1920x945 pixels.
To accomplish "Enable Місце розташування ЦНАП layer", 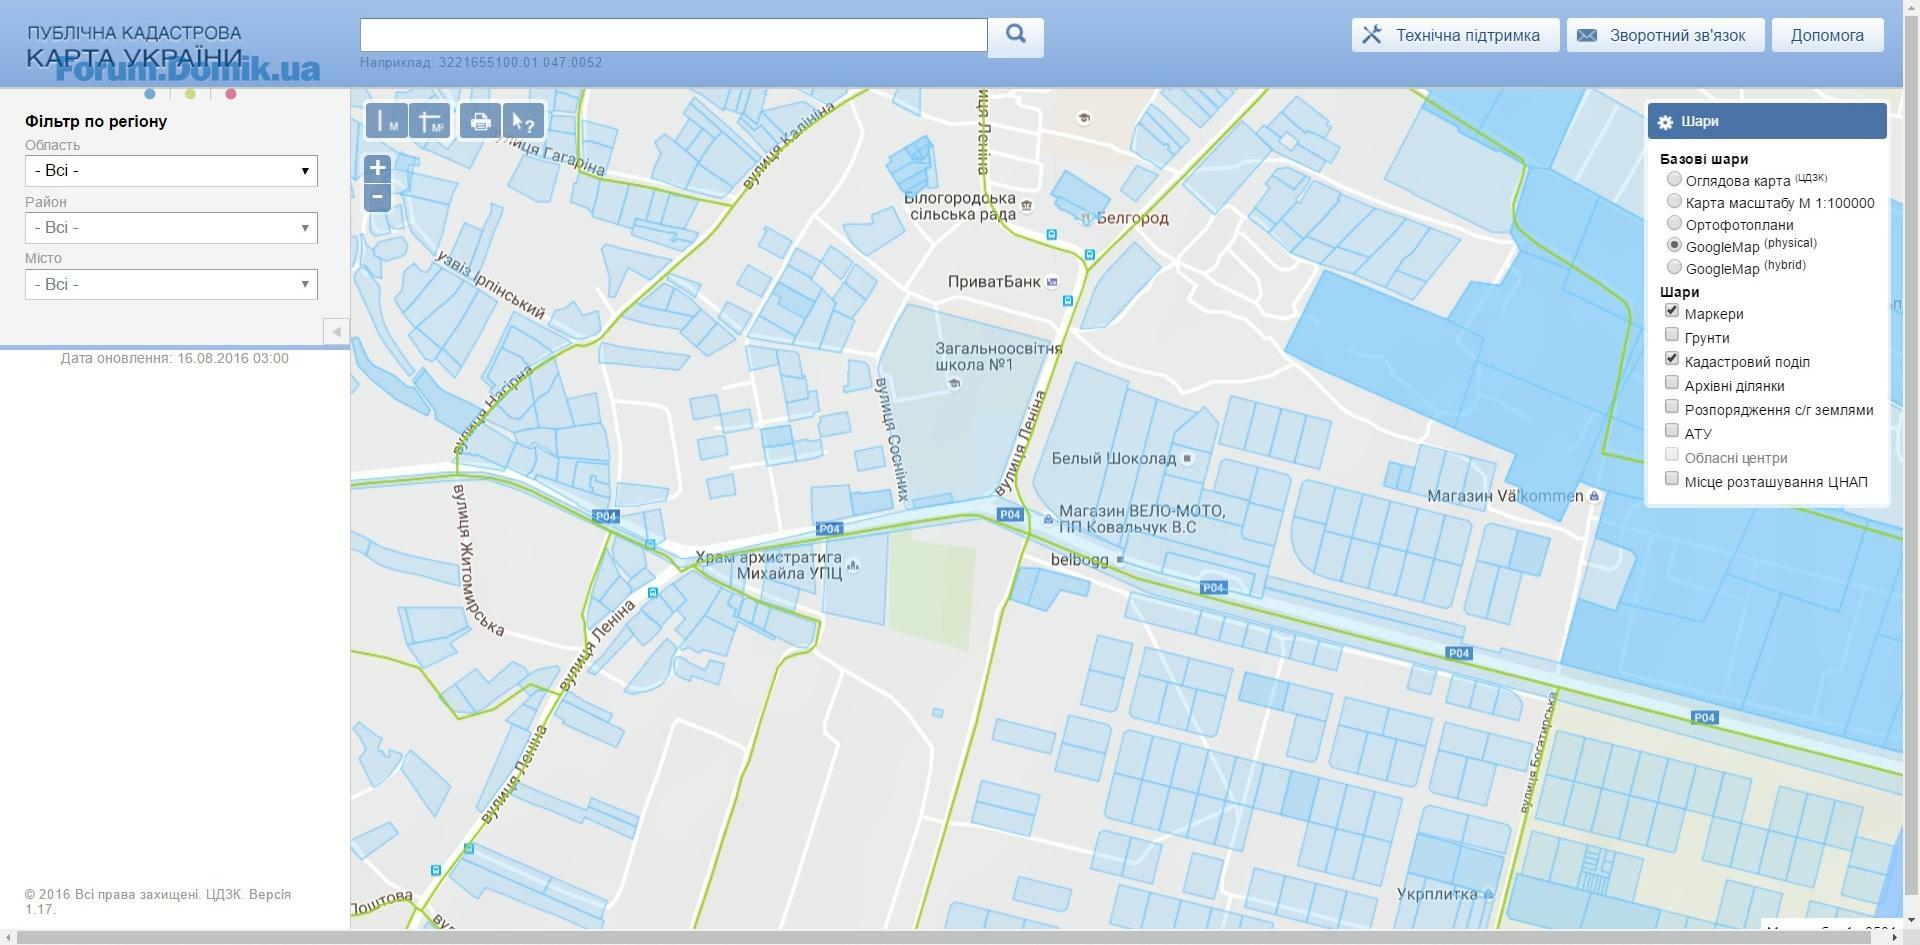I will [1672, 479].
